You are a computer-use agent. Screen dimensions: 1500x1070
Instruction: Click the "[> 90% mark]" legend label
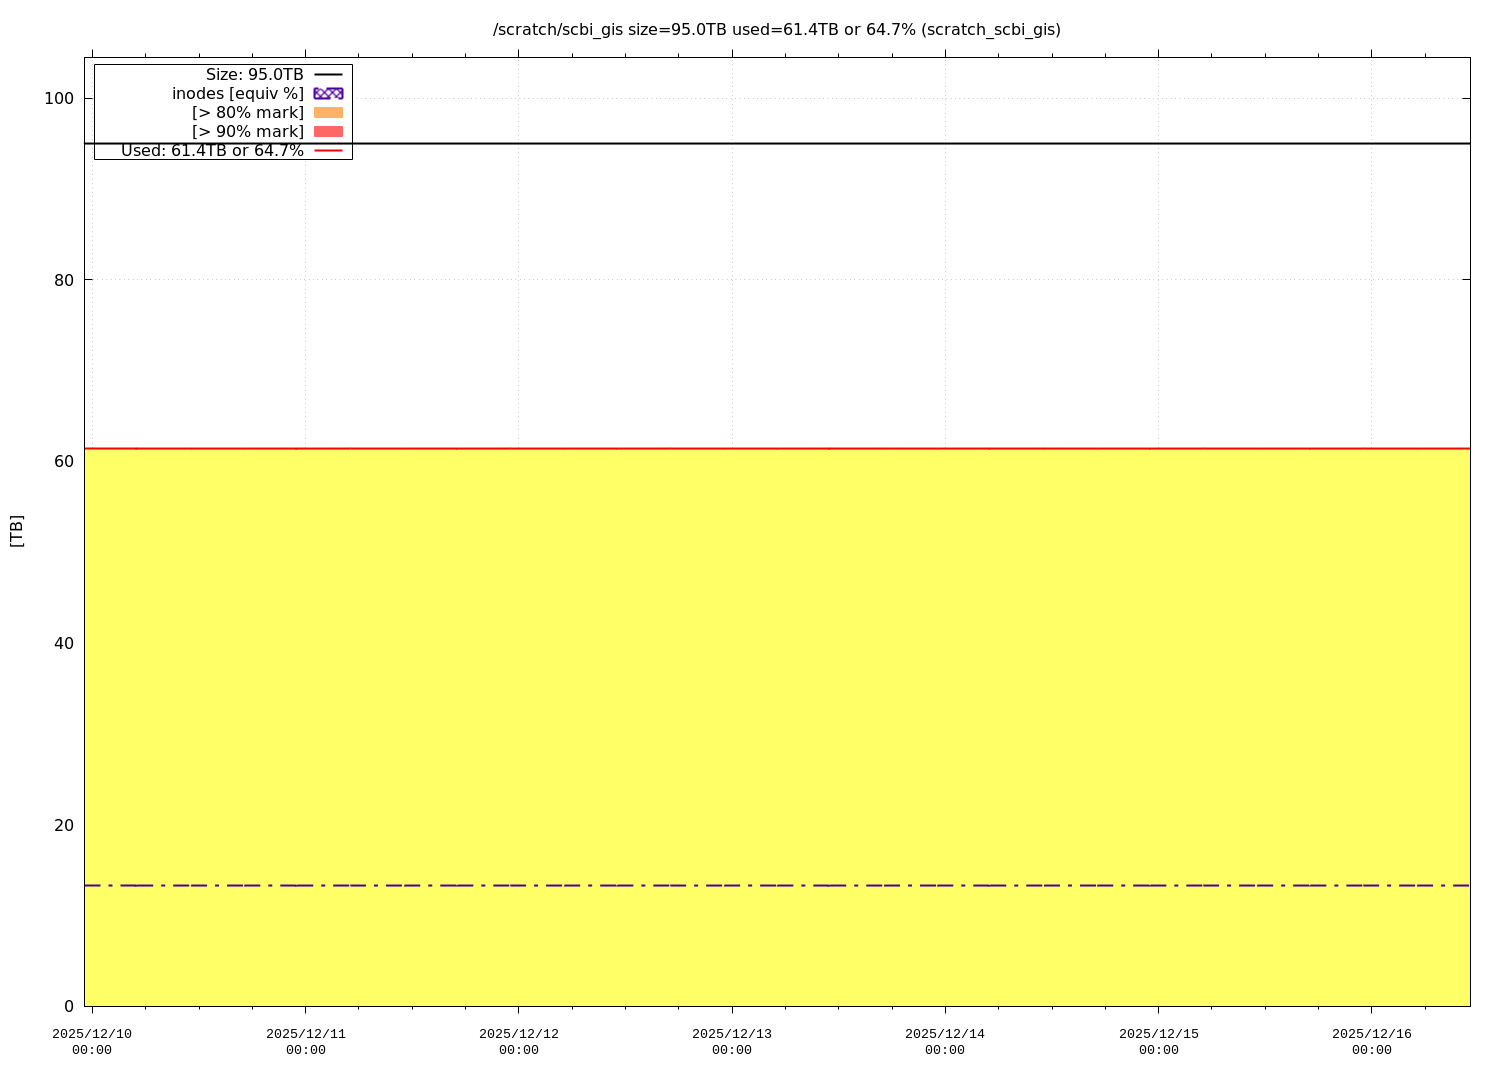[247, 131]
